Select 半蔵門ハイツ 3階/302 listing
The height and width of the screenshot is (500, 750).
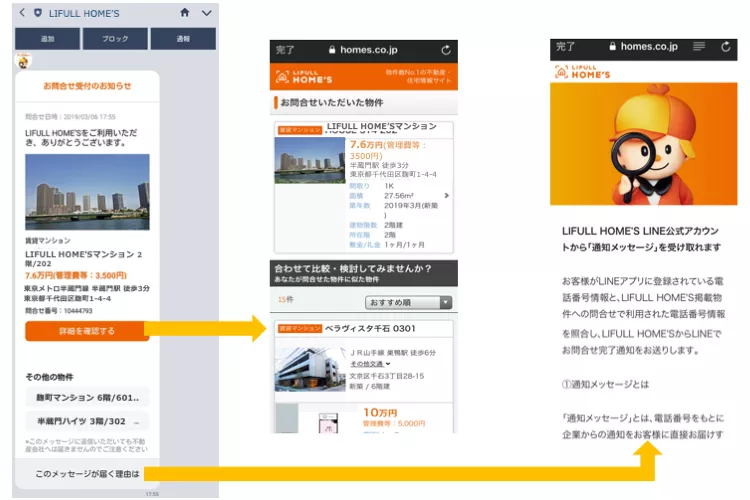87,421
